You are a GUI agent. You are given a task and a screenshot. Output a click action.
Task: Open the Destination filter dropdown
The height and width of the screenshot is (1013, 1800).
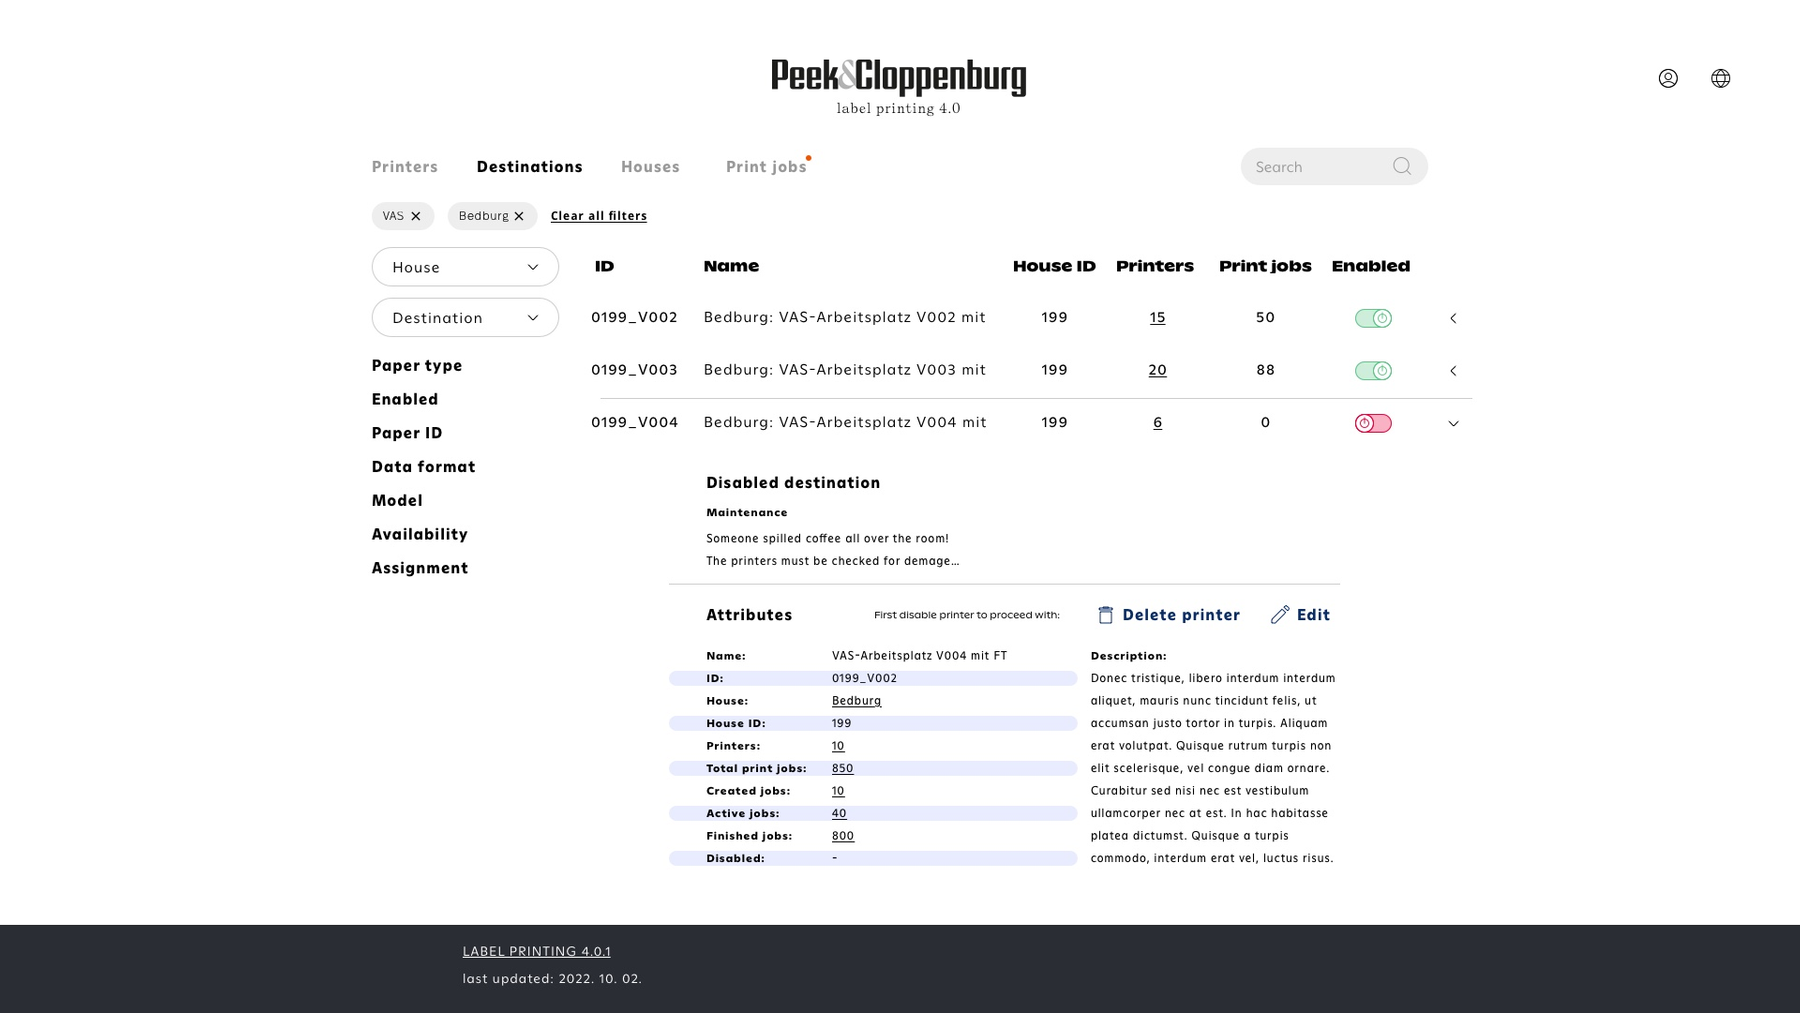(x=465, y=318)
